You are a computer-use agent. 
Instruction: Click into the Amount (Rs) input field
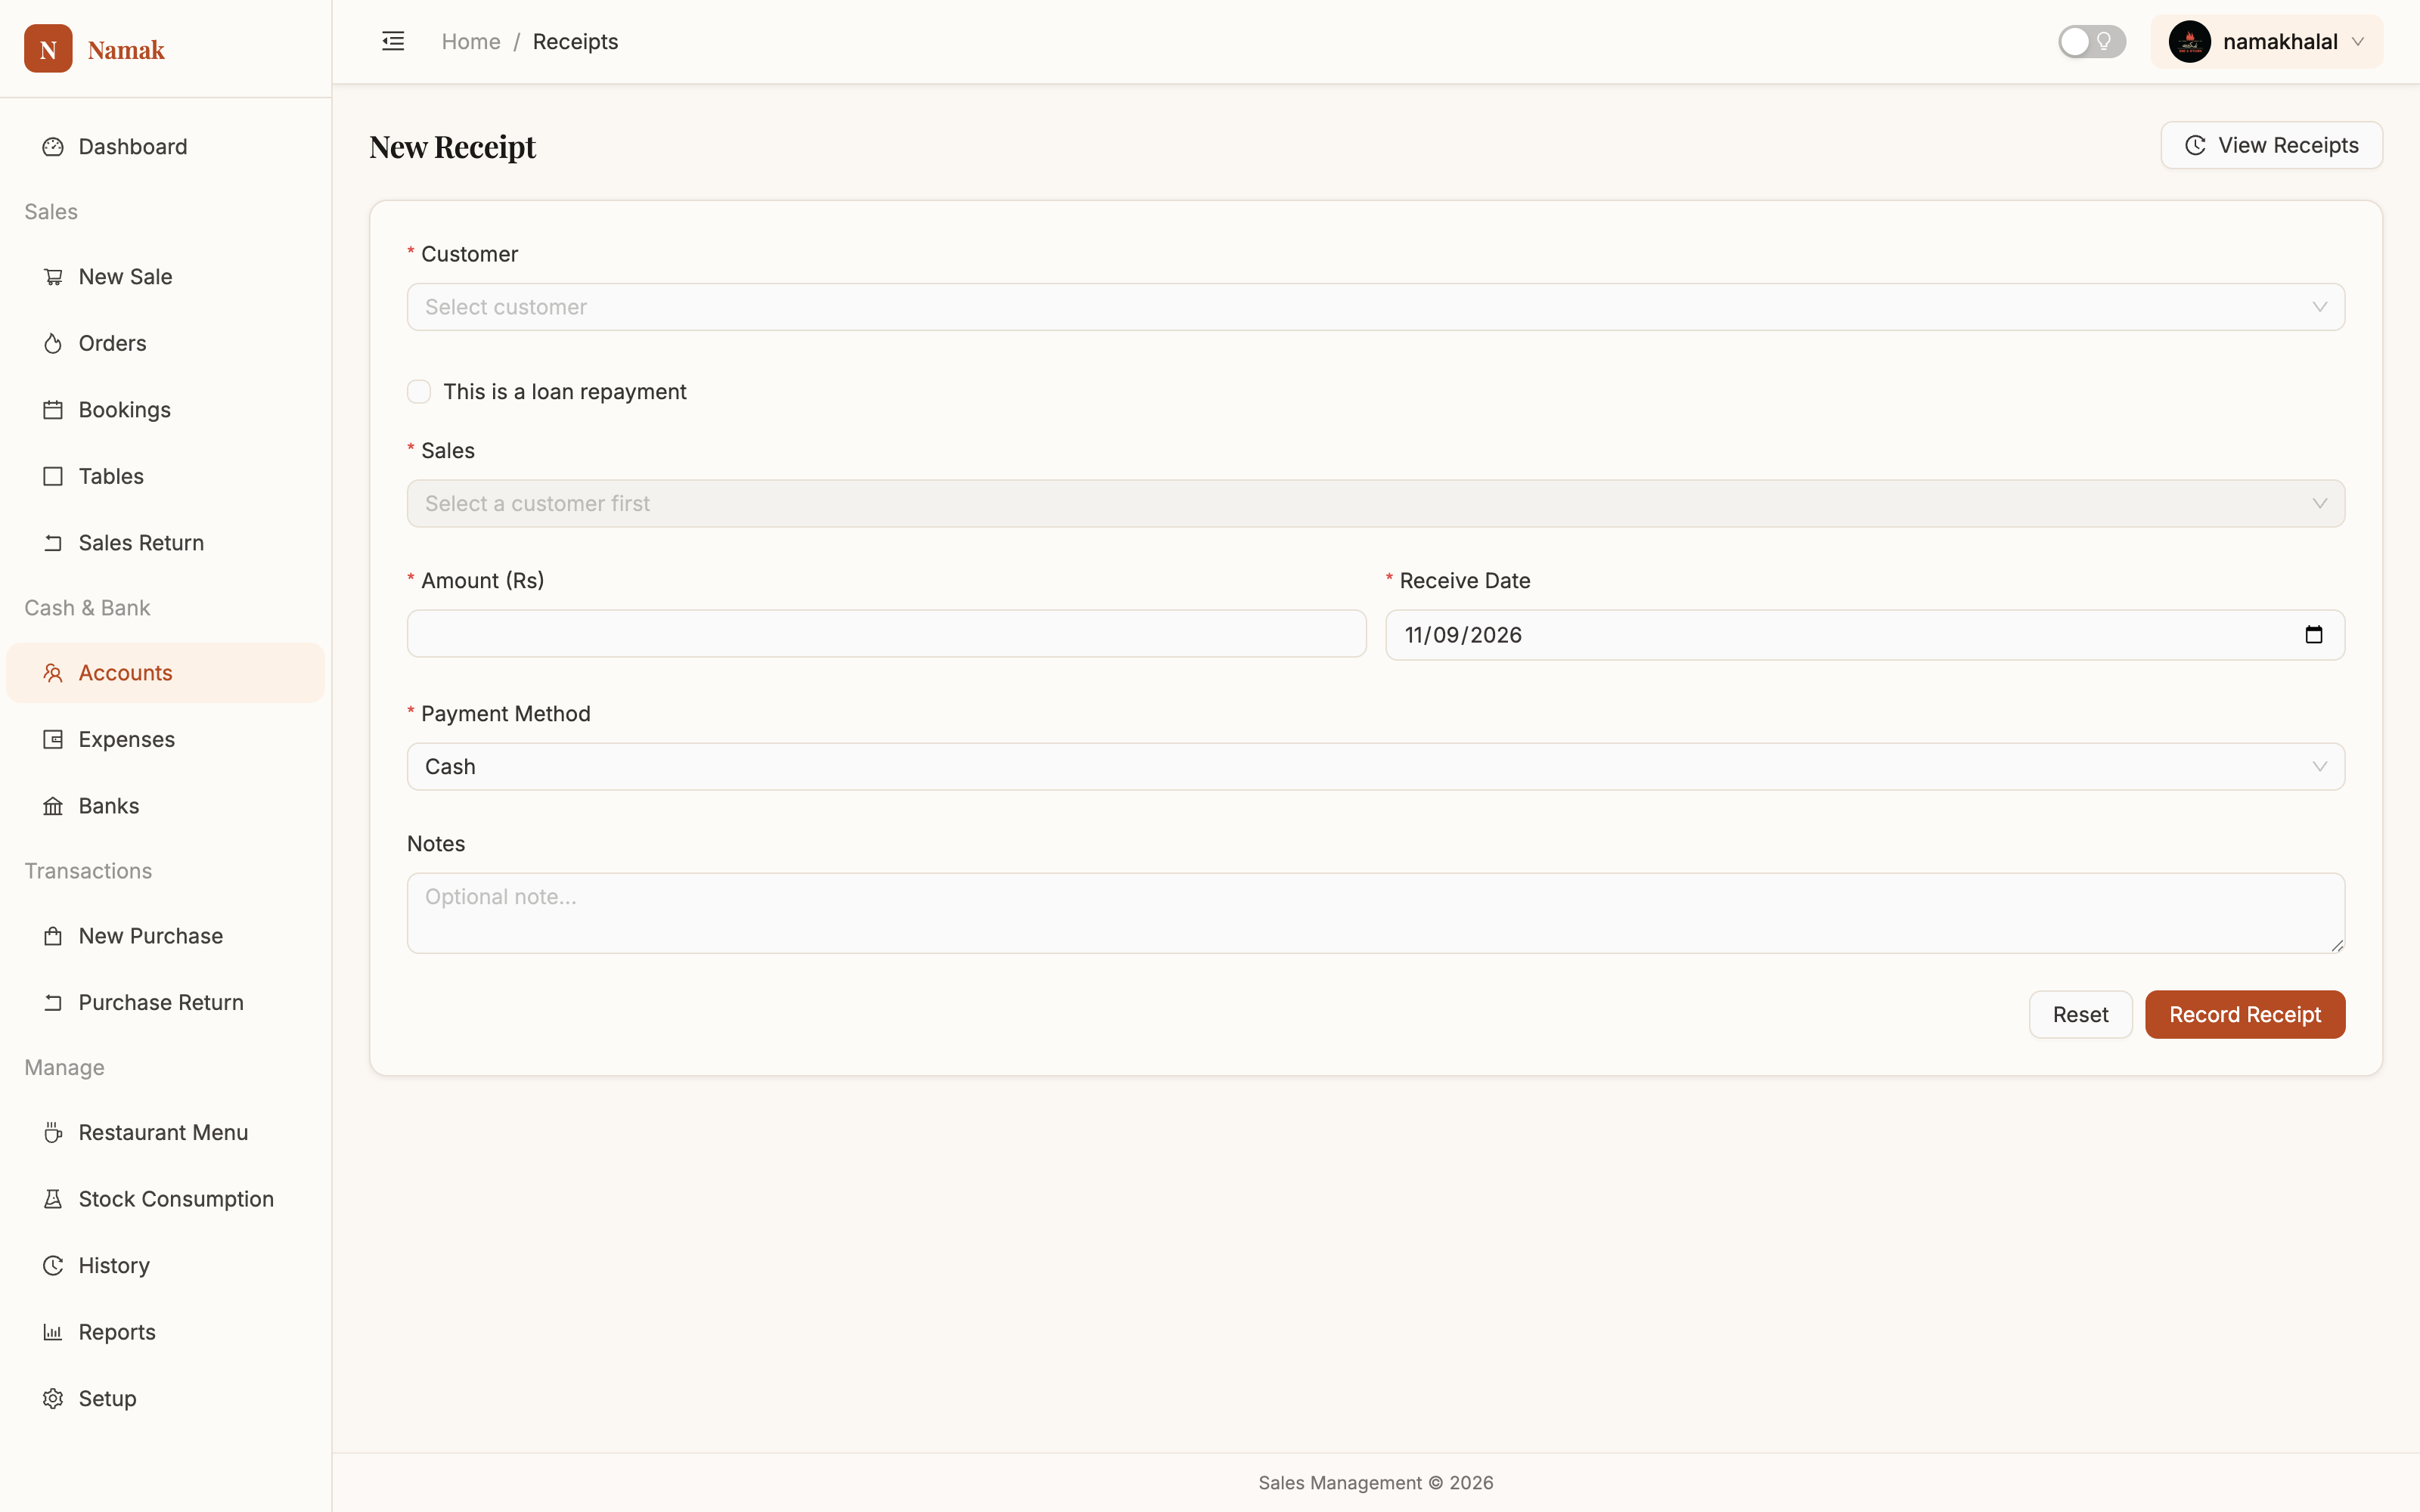pyautogui.click(x=886, y=634)
